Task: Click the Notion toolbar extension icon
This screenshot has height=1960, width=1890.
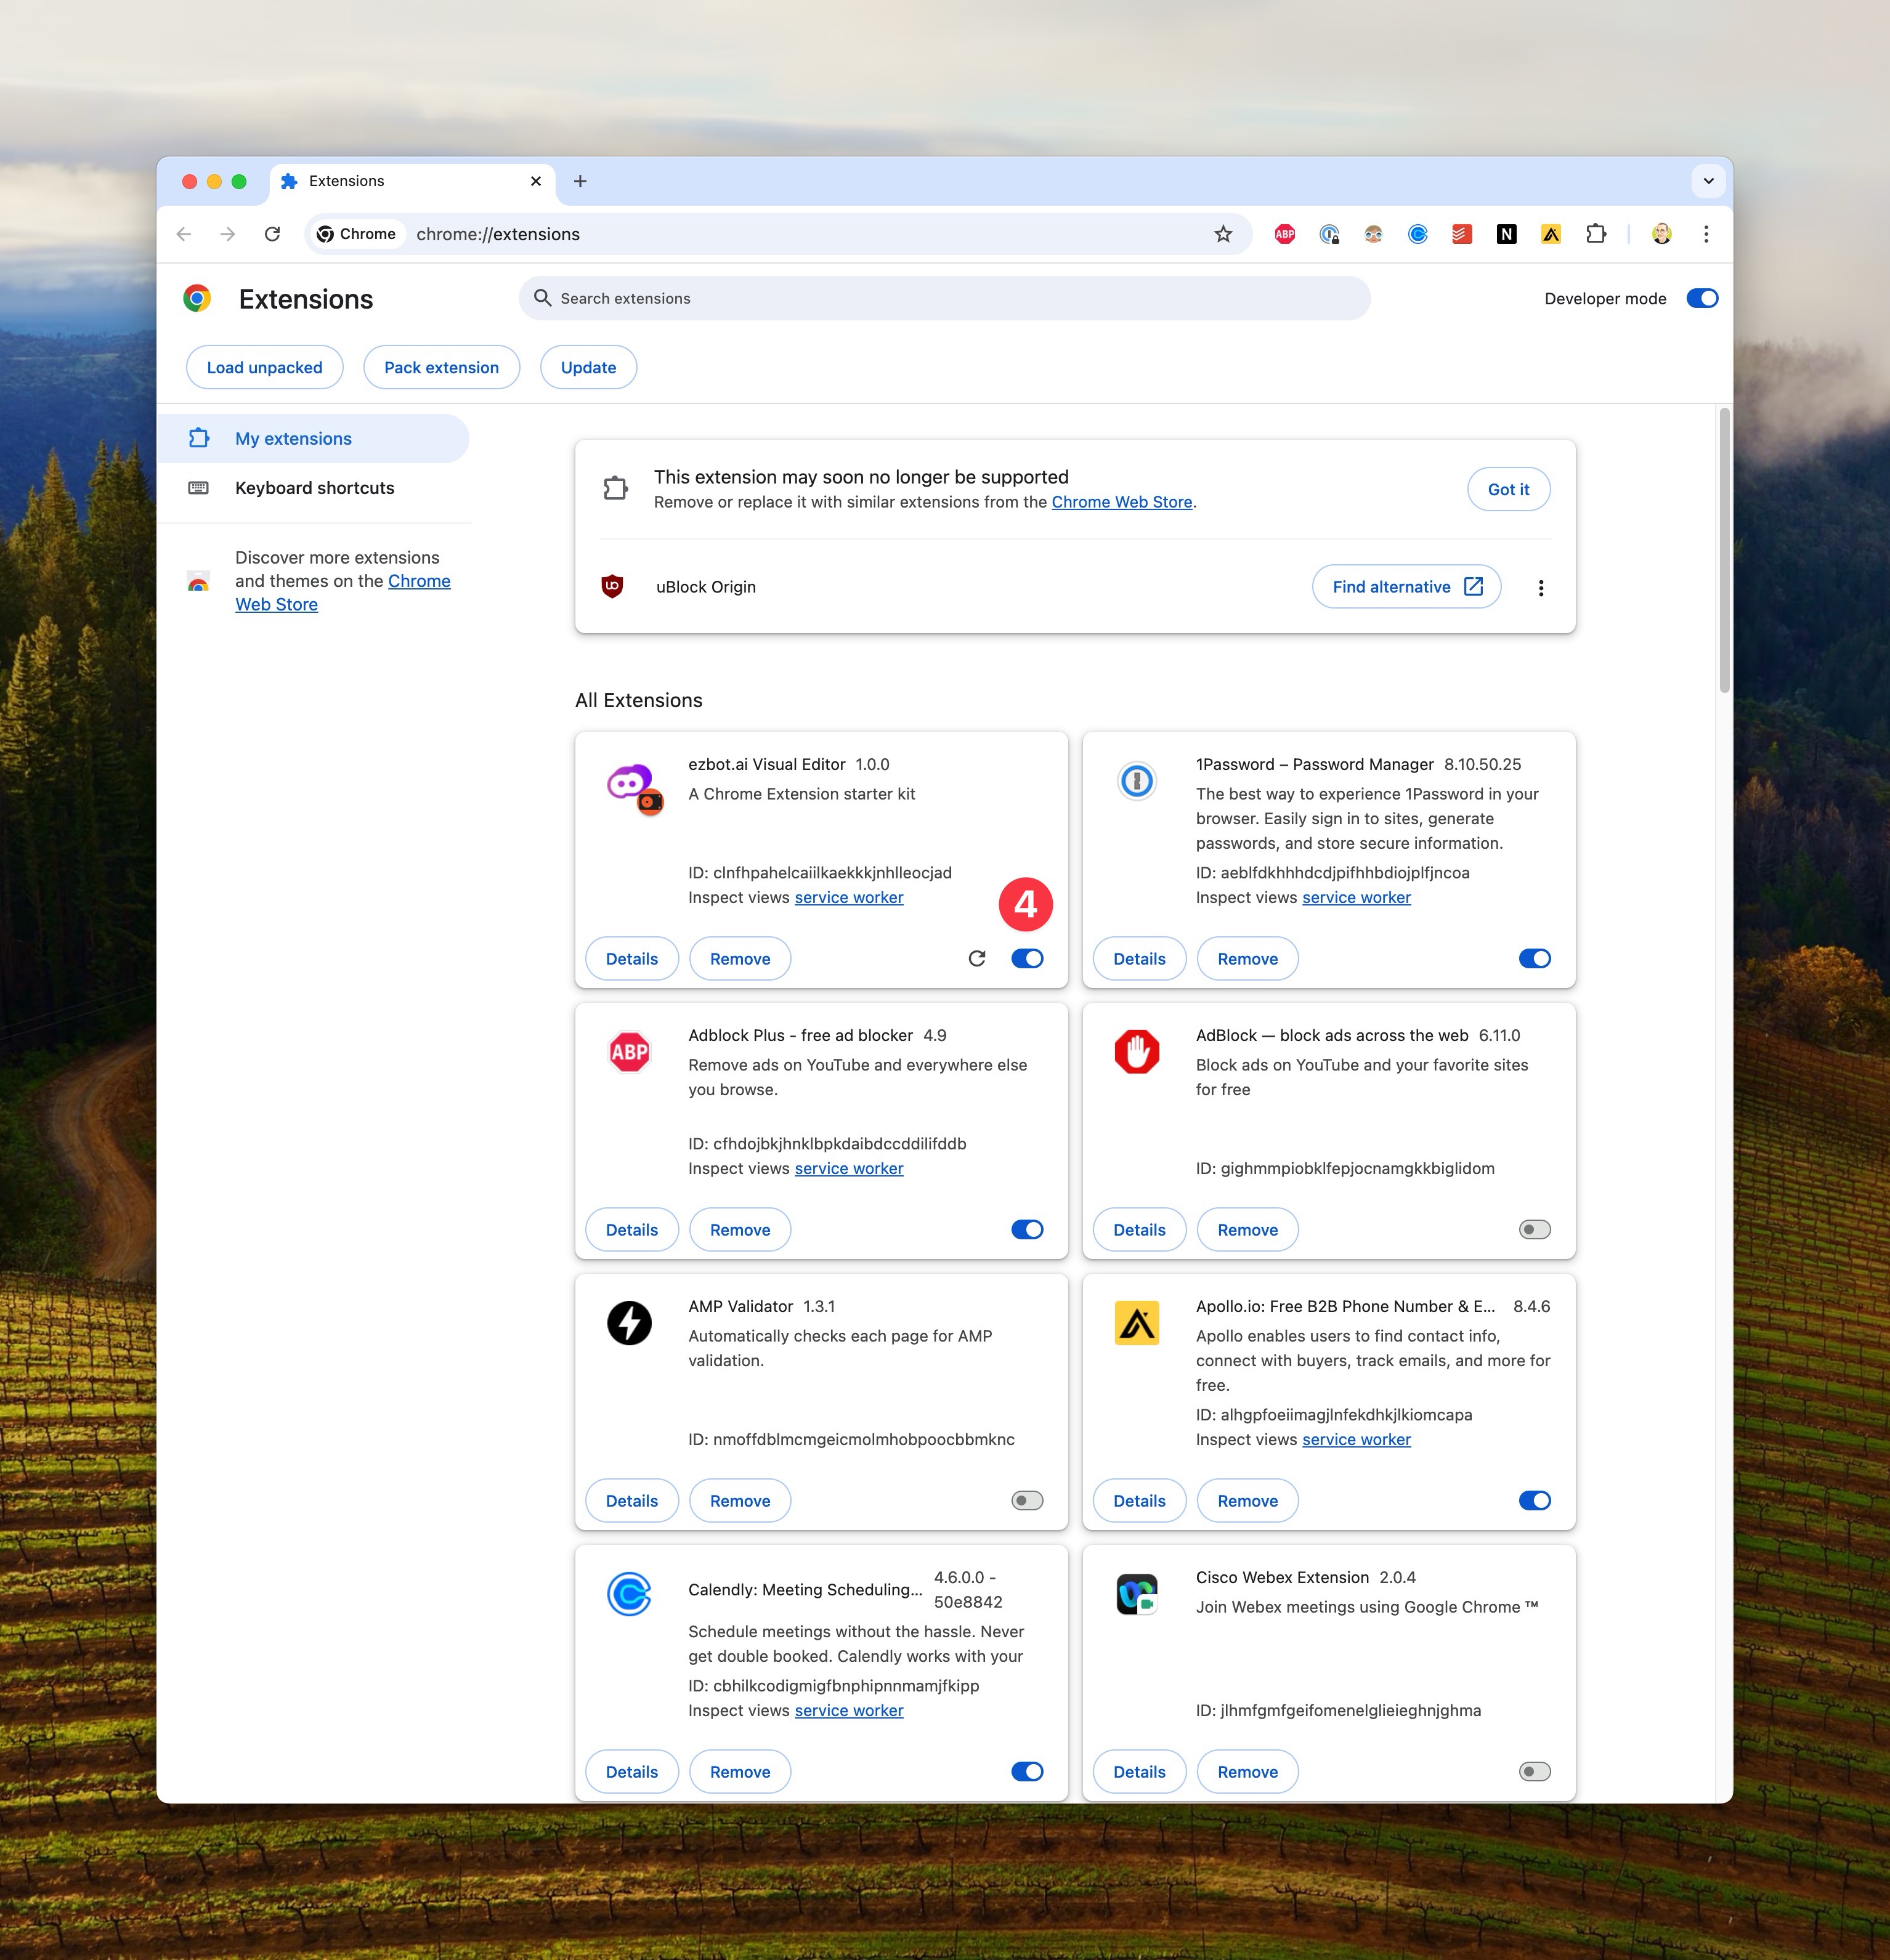Action: pos(1506,234)
